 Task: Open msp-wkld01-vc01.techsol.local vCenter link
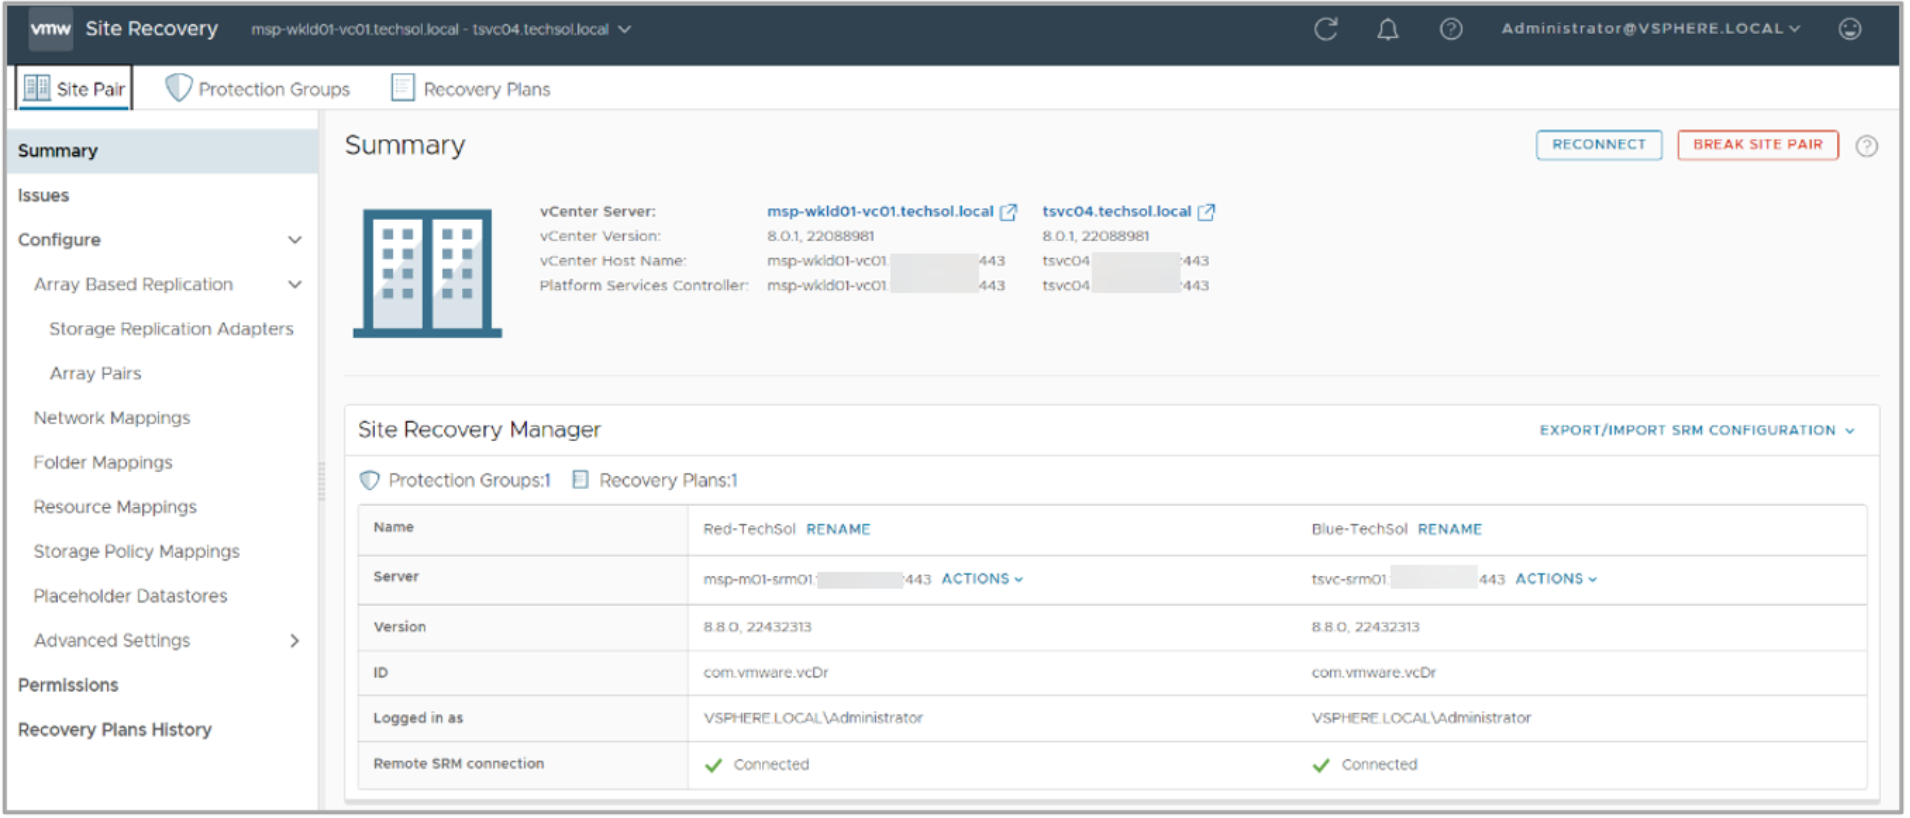(880, 212)
